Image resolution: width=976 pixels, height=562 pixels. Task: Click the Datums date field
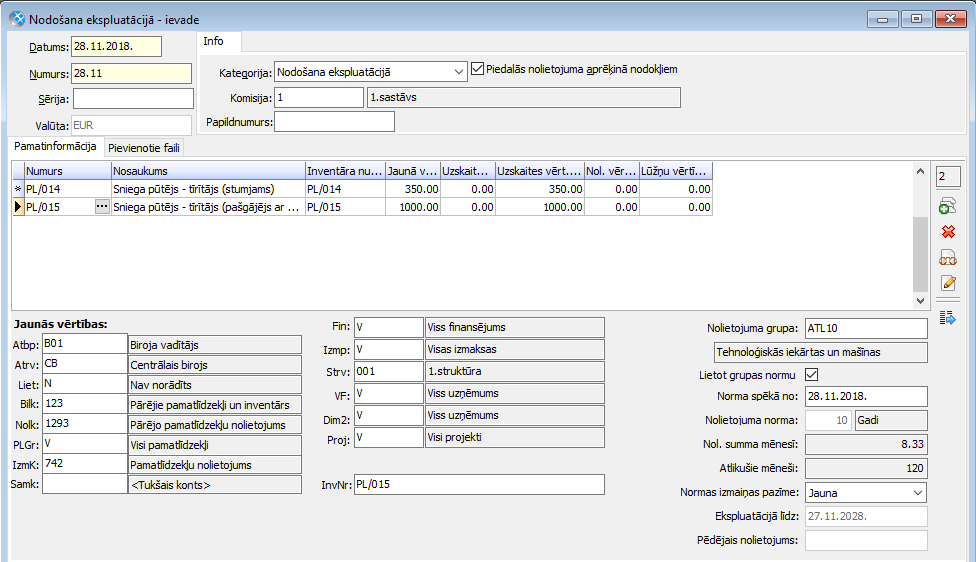[116, 47]
